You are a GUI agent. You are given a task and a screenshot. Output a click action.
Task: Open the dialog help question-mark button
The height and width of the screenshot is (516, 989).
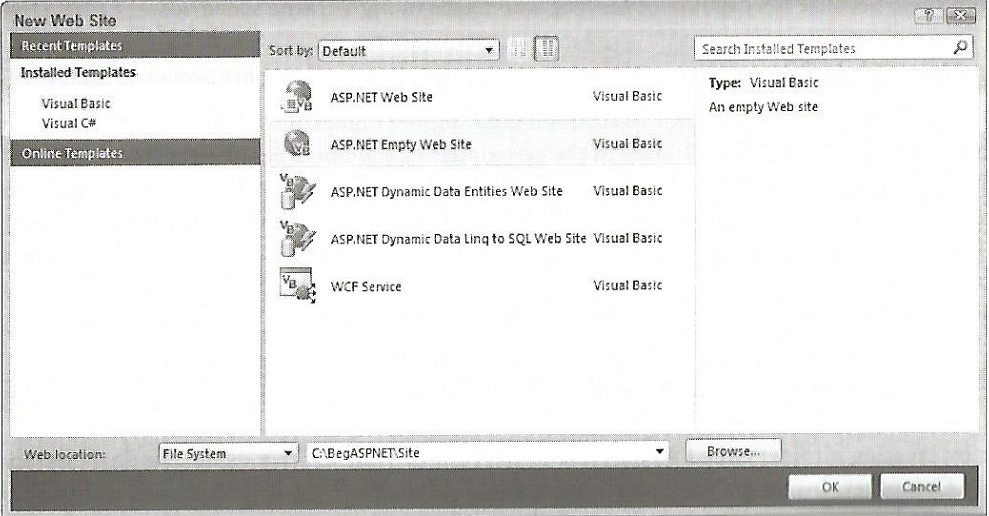click(930, 16)
